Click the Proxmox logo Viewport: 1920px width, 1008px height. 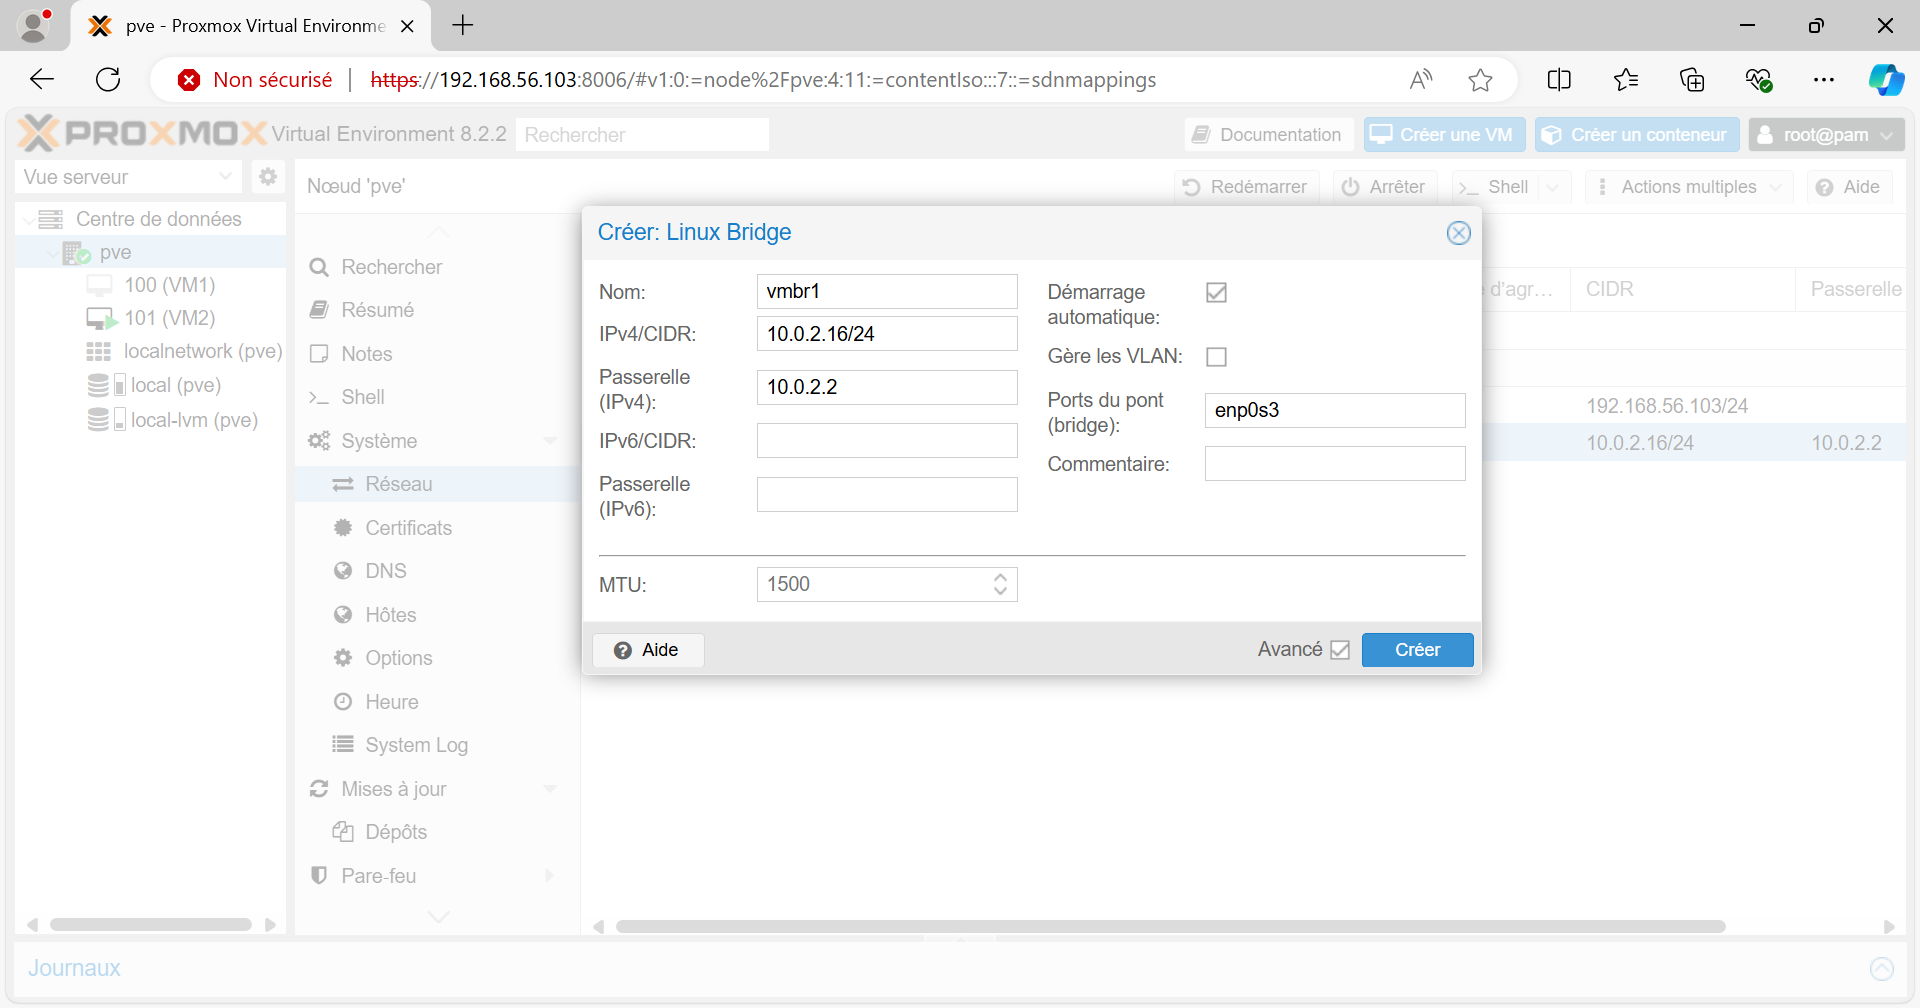[144, 134]
